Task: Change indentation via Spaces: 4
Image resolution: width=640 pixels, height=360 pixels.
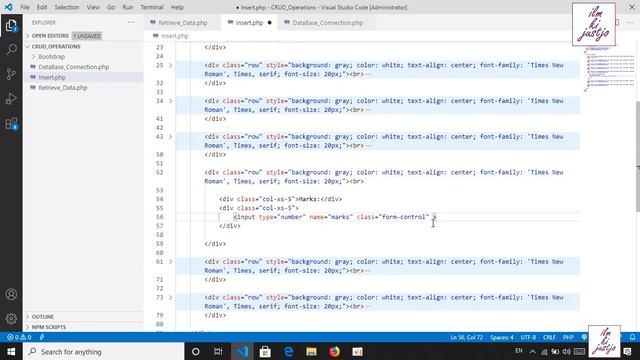Action: (x=502, y=337)
